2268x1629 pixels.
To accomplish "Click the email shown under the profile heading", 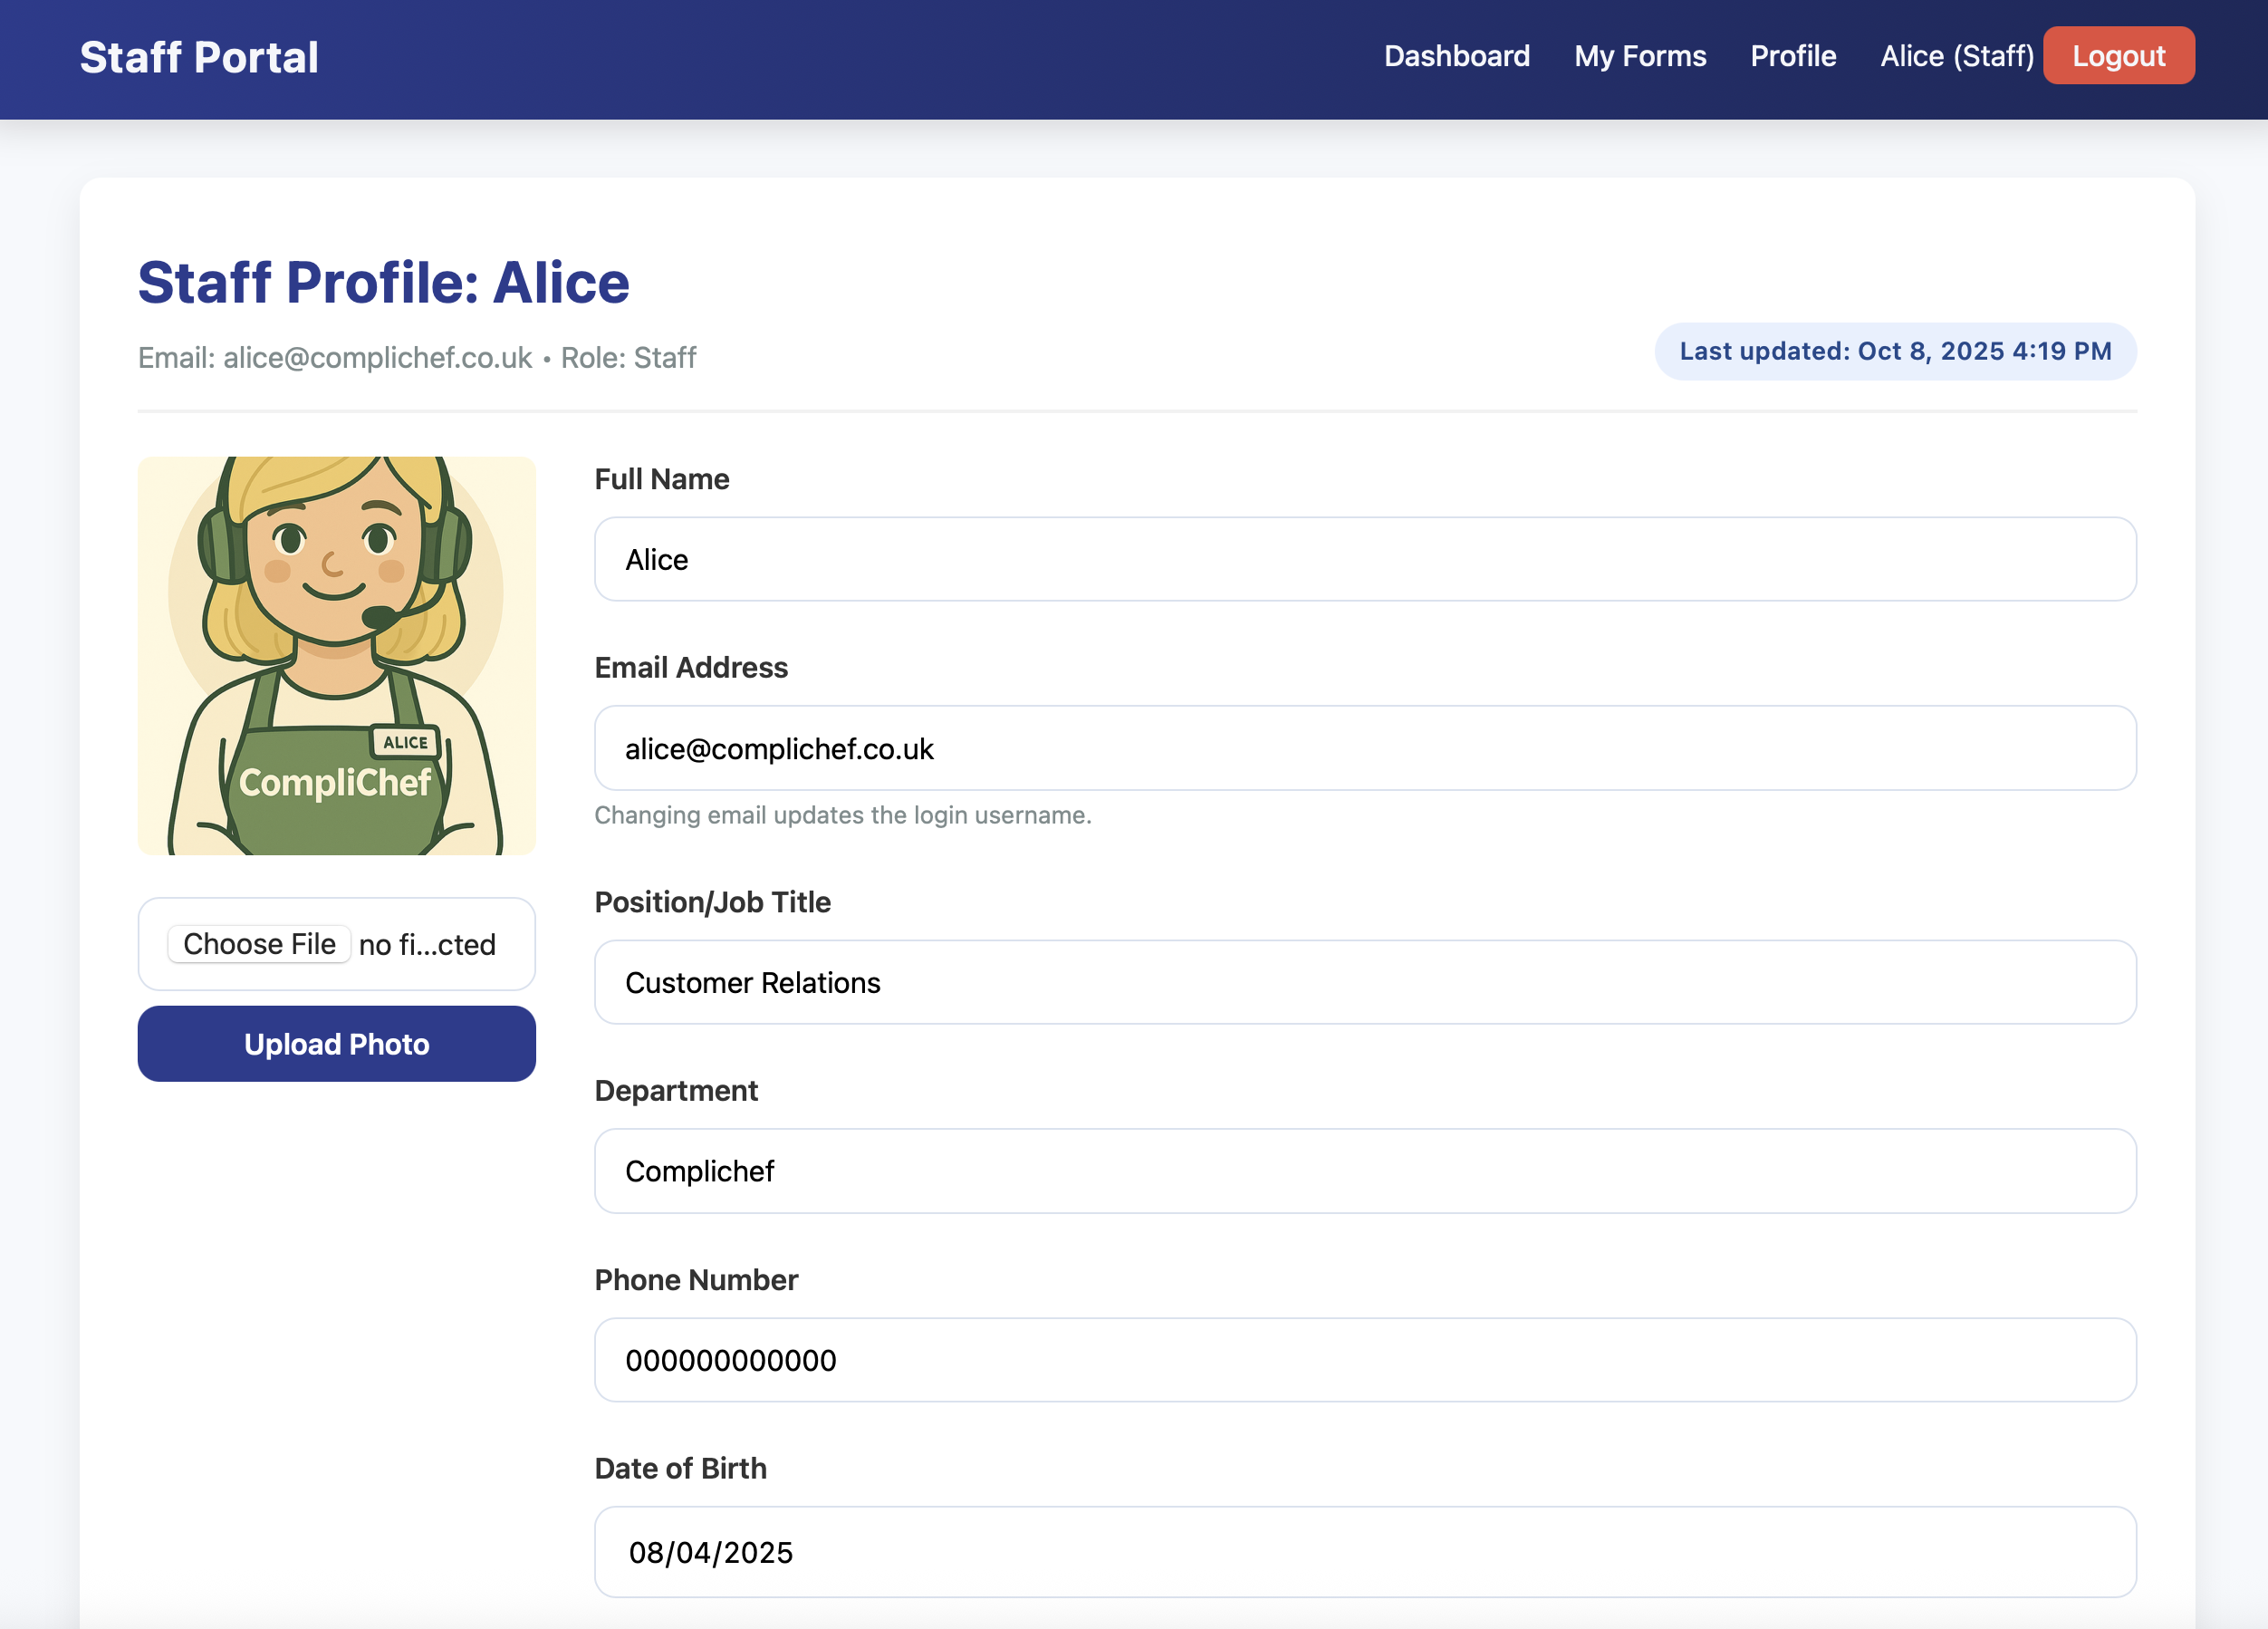I will pyautogui.click(x=375, y=357).
